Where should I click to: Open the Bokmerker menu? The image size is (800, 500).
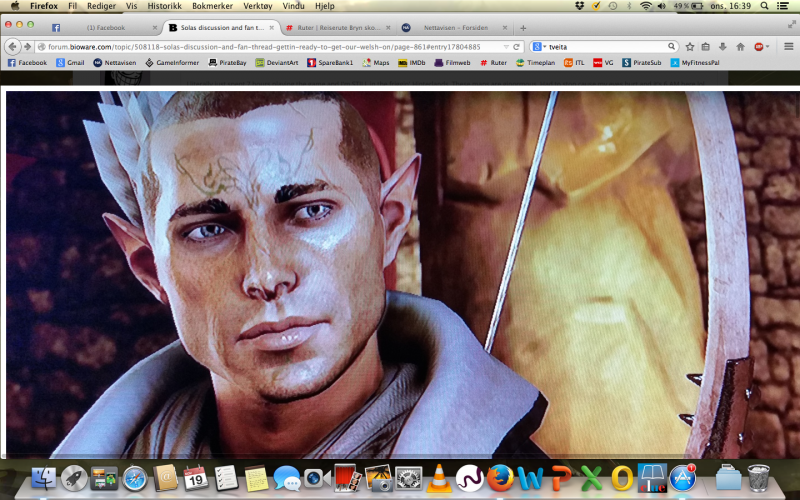212,5
